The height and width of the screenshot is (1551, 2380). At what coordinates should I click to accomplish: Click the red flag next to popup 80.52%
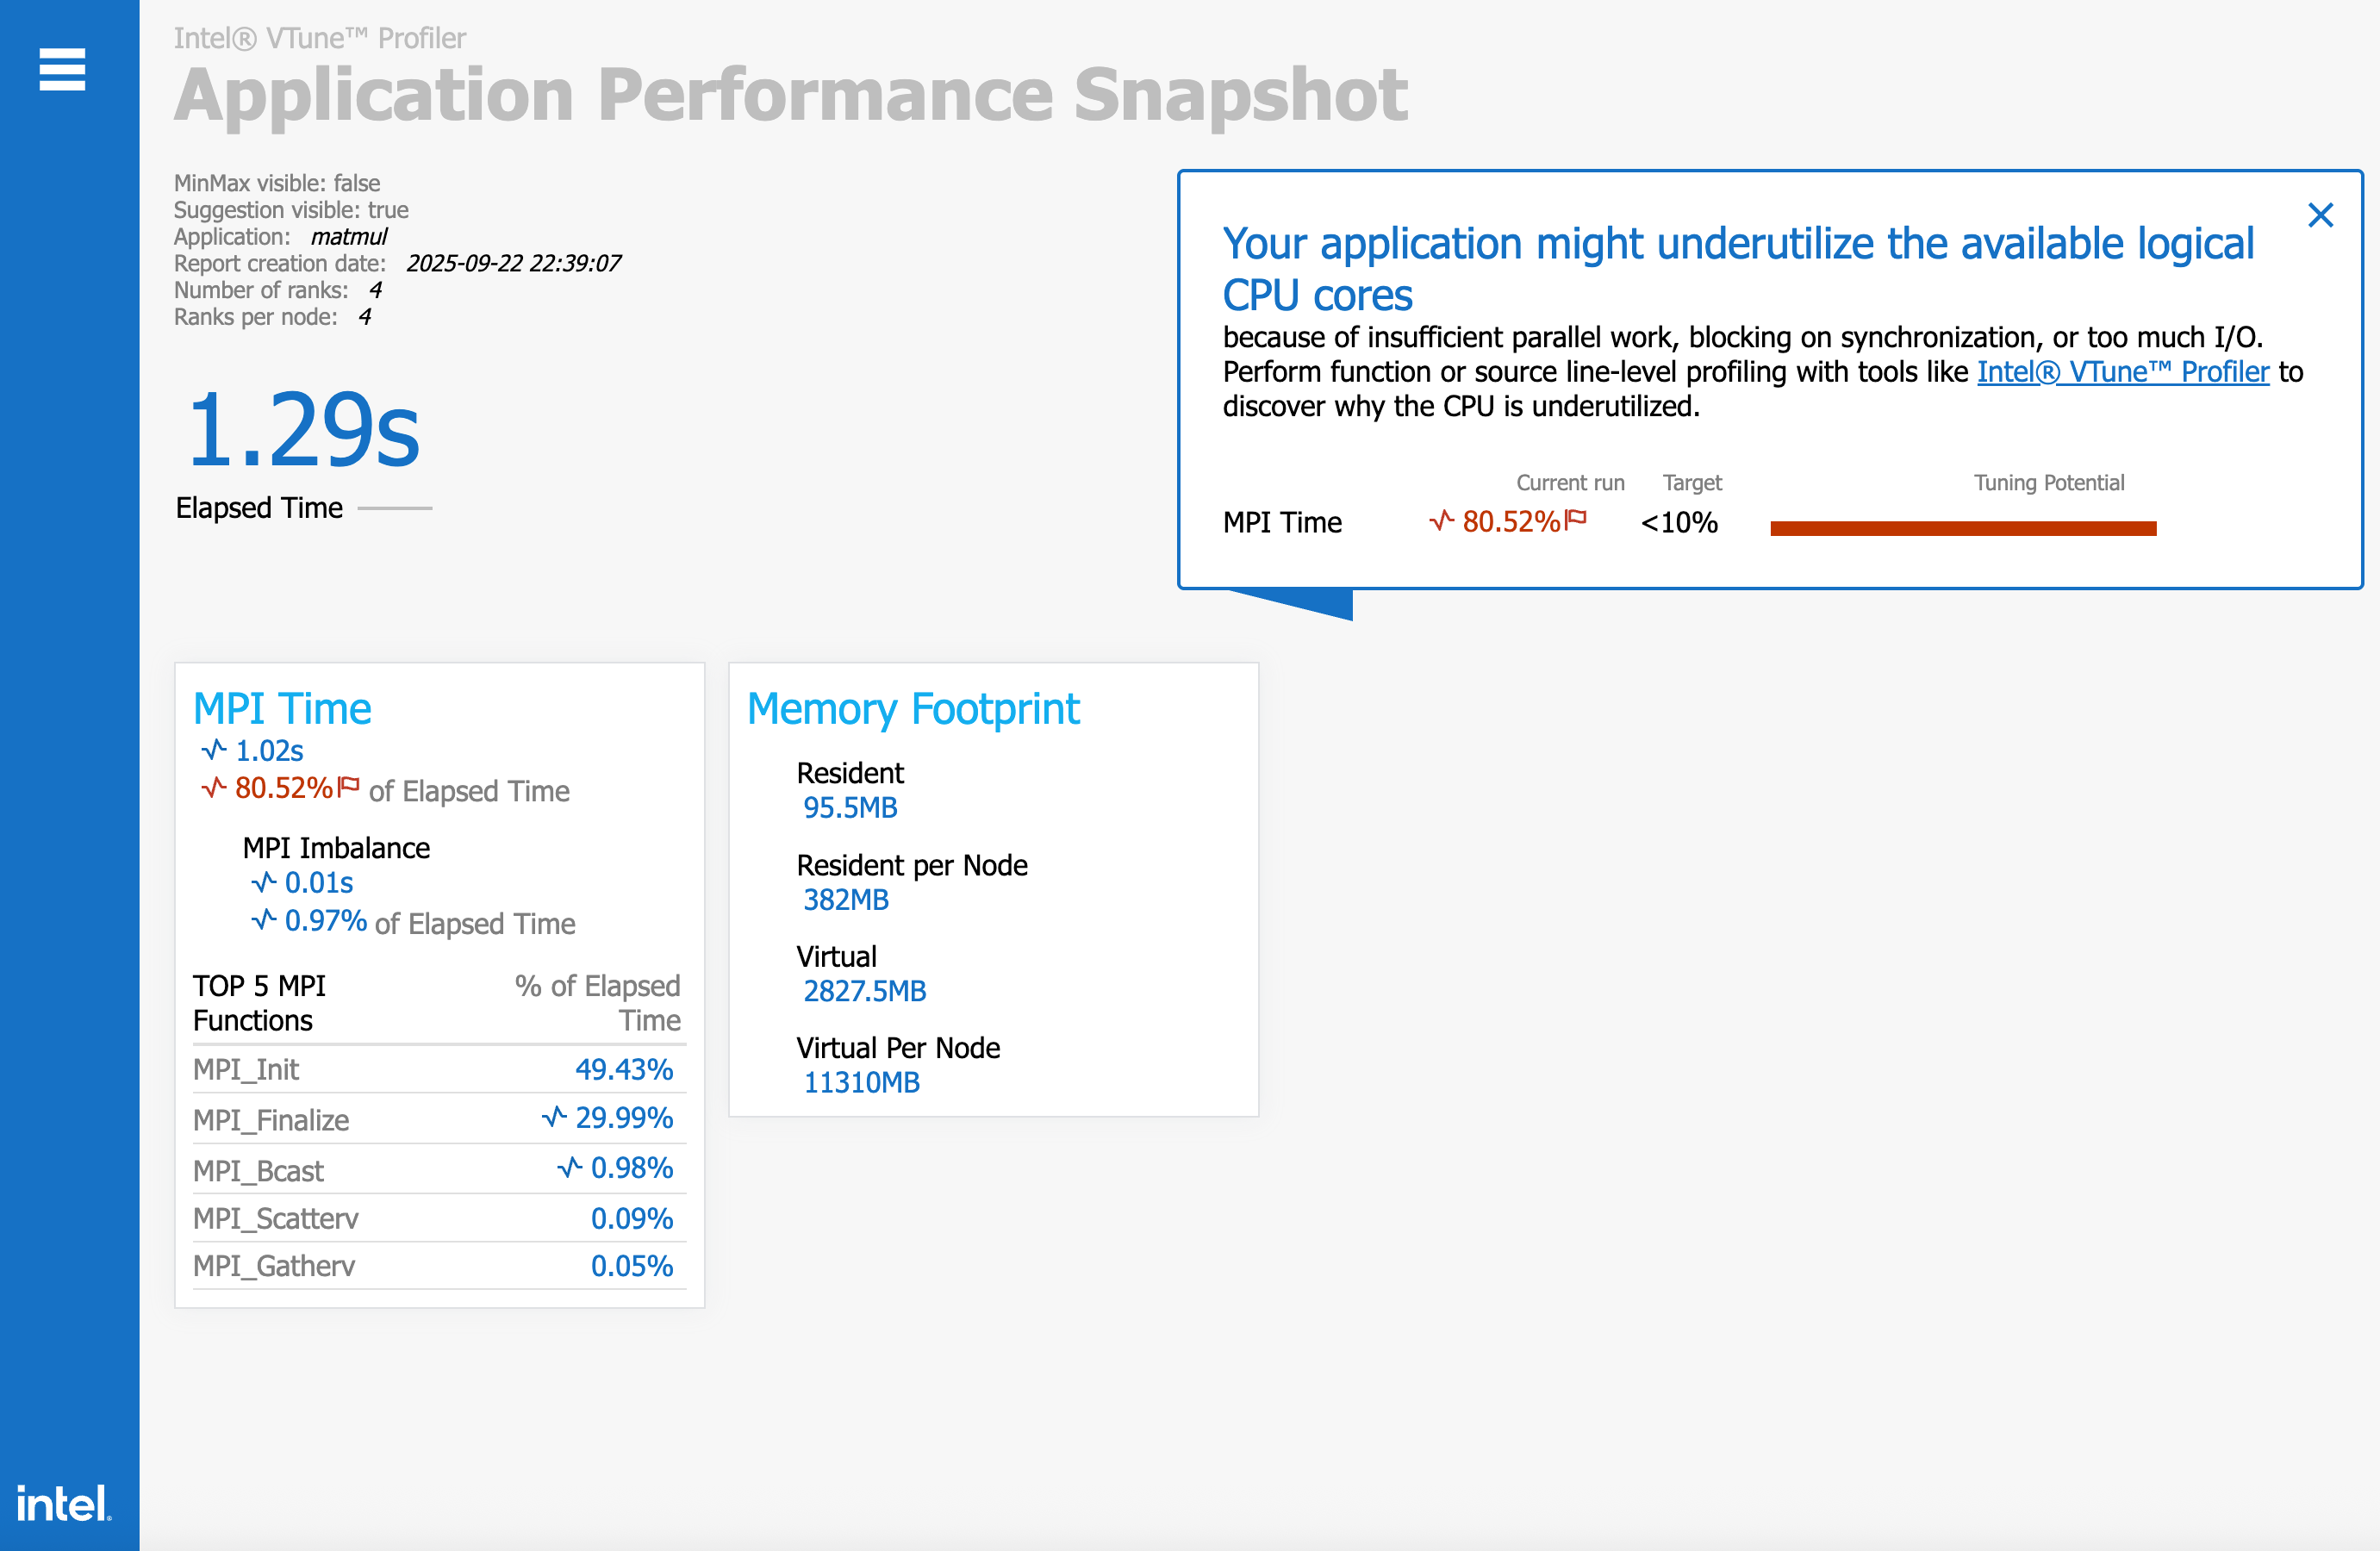coord(1576,519)
